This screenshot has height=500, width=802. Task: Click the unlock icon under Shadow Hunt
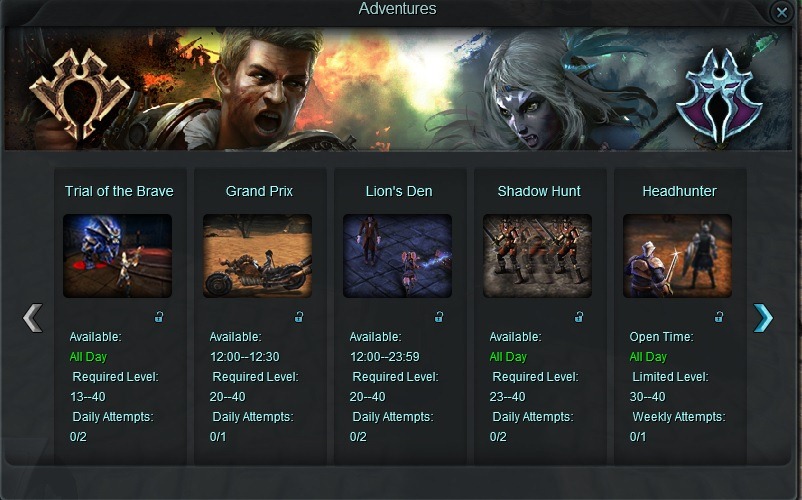coord(579,317)
